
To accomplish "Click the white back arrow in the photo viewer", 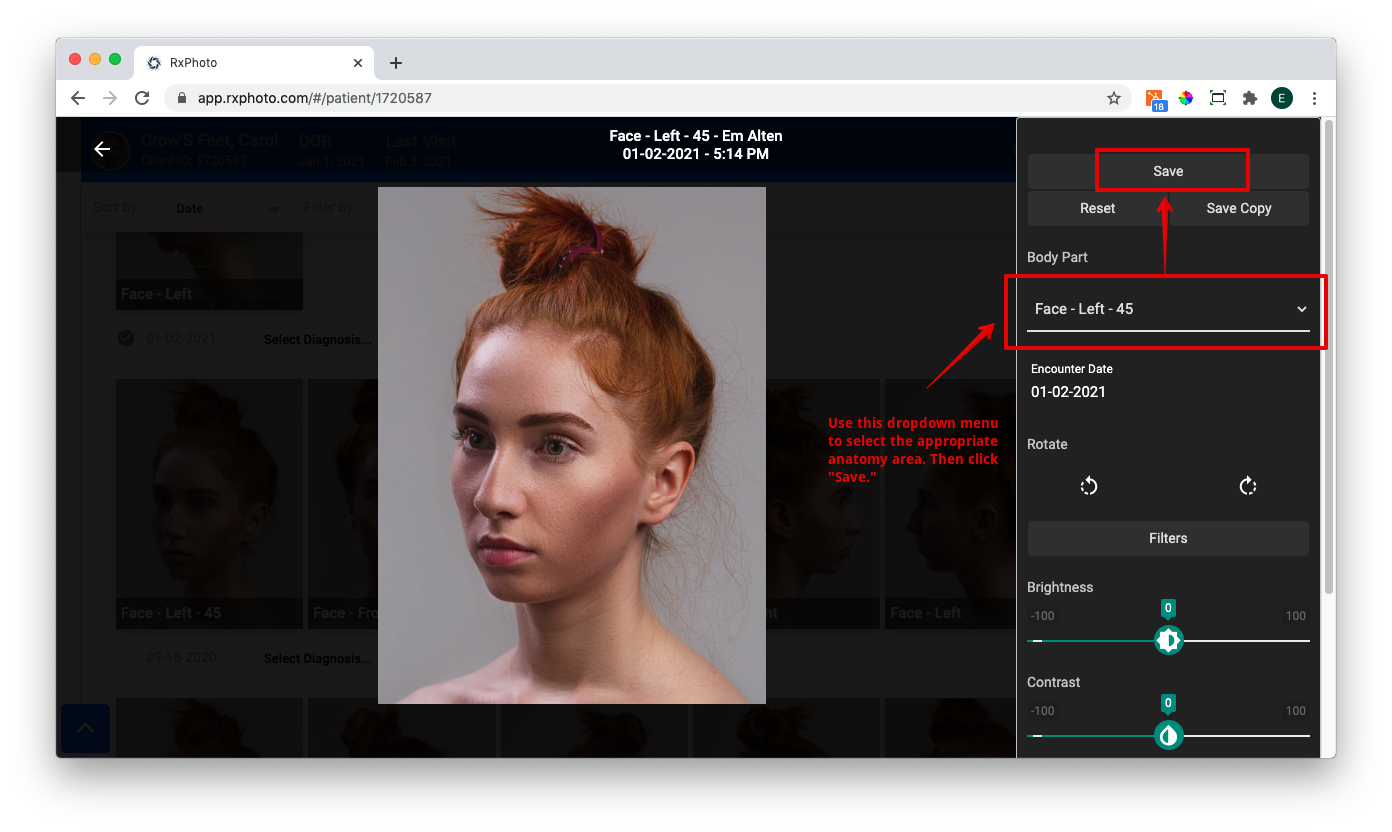I will pyautogui.click(x=102, y=149).
